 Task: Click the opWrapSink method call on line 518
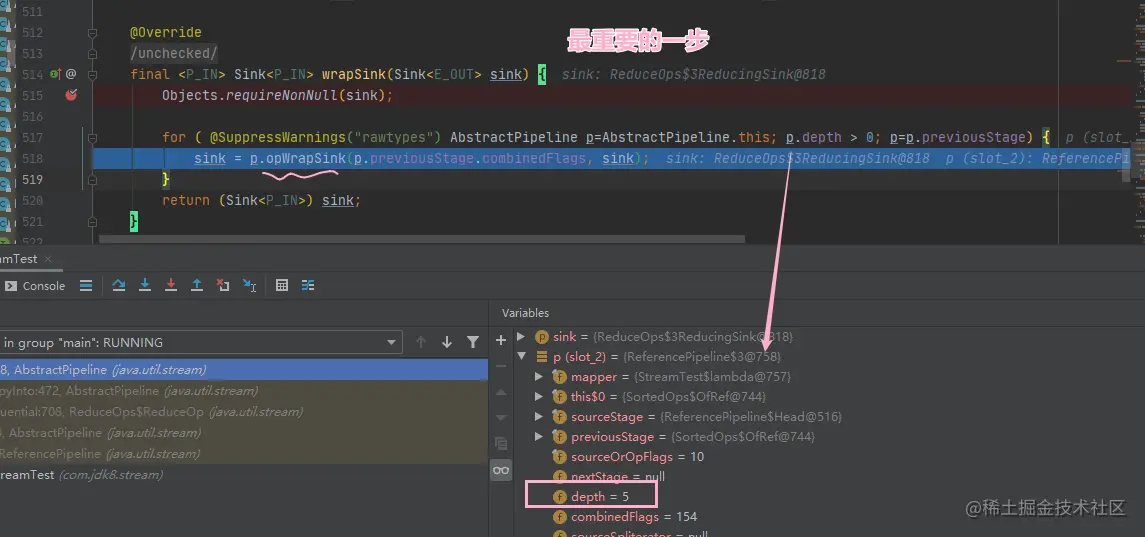click(305, 159)
